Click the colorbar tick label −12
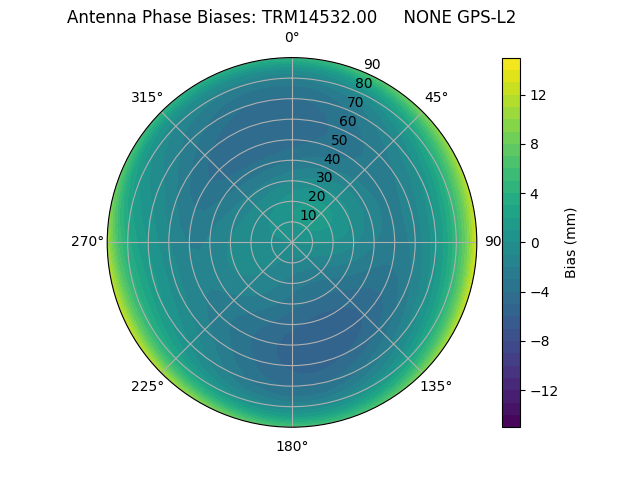640x480 pixels. tap(541, 391)
